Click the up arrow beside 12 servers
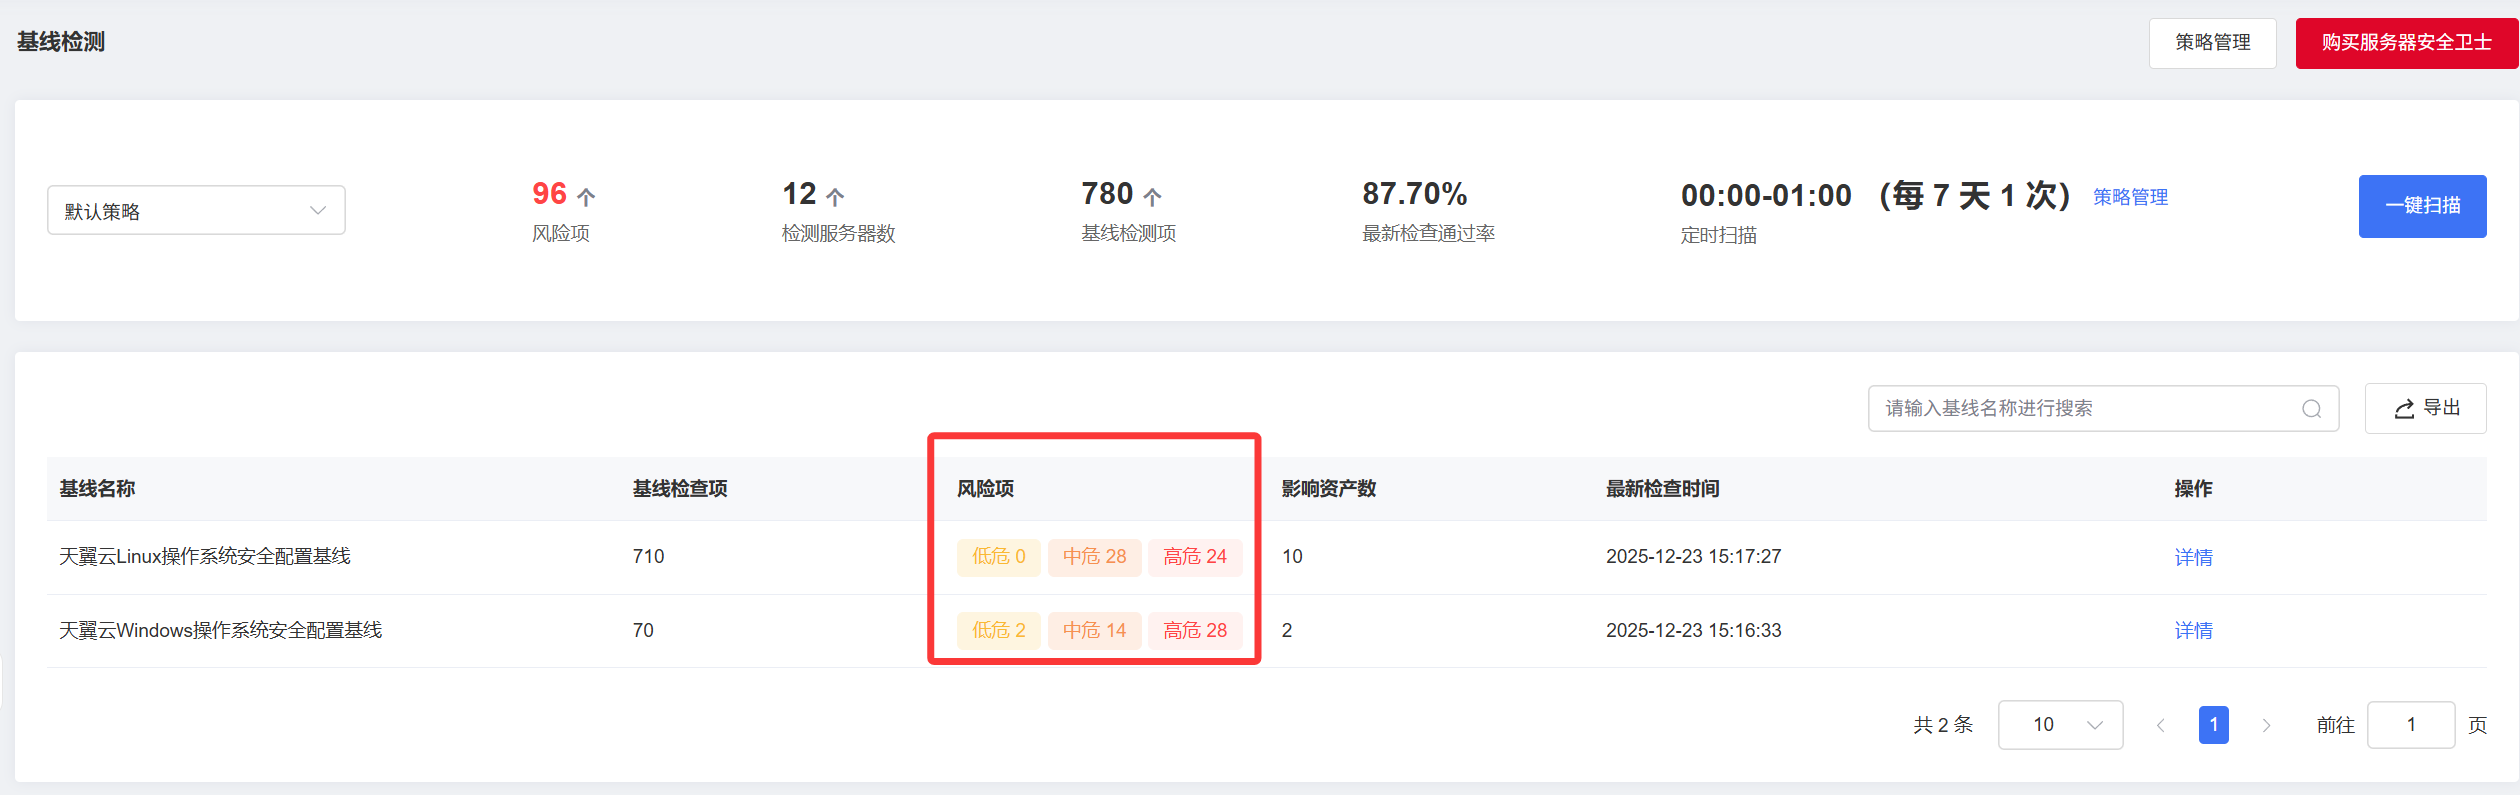The height and width of the screenshot is (795, 2520). (835, 196)
